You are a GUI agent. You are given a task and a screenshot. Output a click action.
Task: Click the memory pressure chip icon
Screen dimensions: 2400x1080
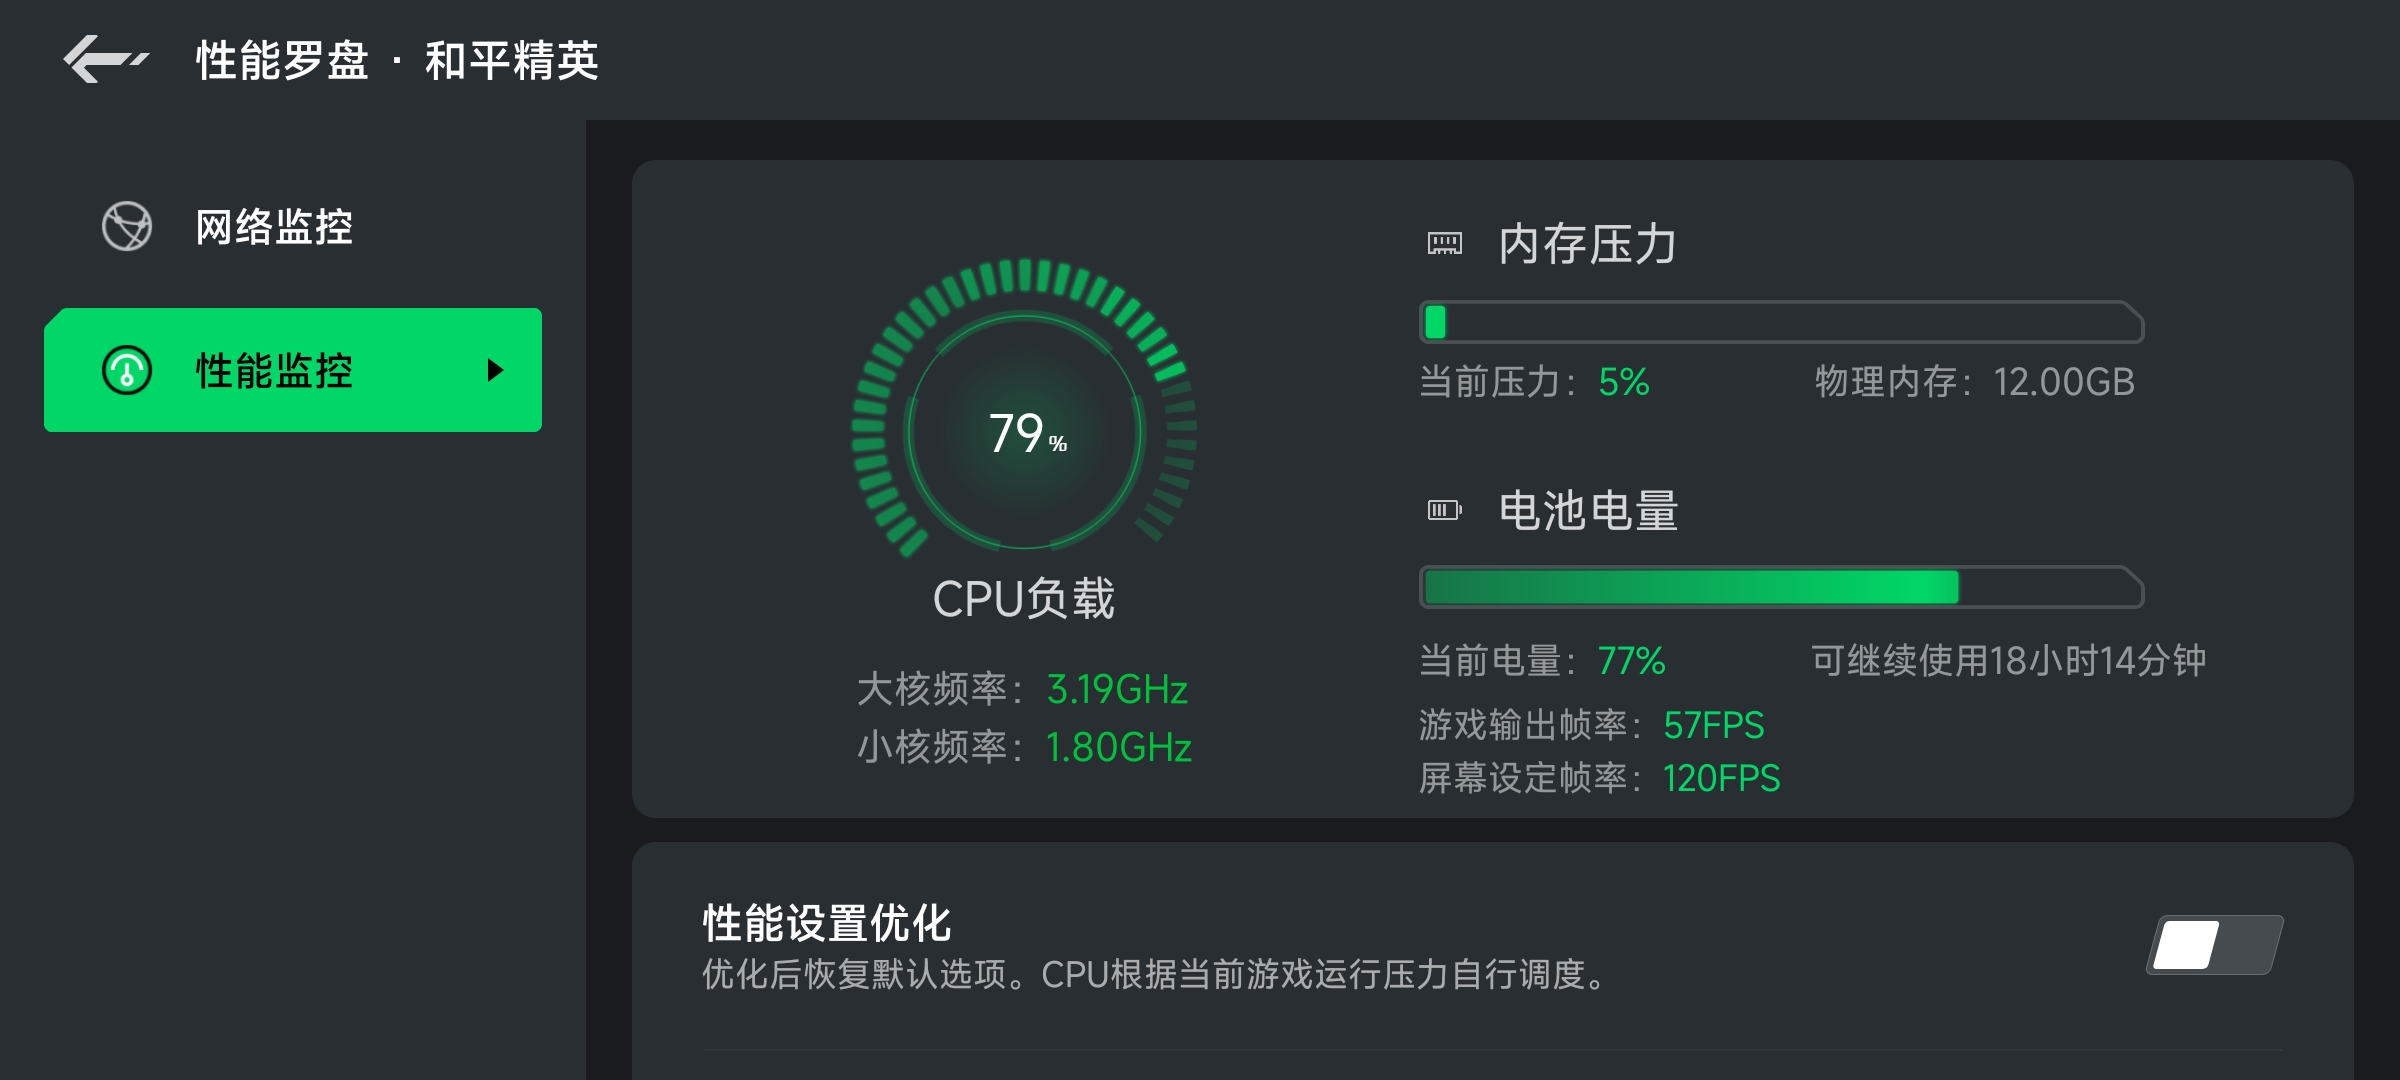tap(1444, 243)
